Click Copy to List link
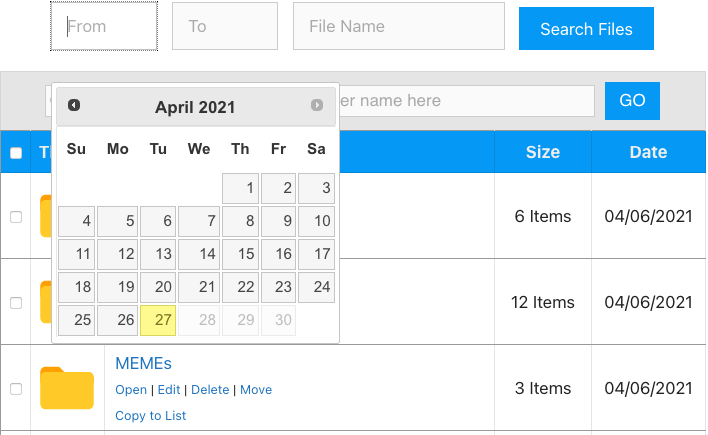 (150, 416)
